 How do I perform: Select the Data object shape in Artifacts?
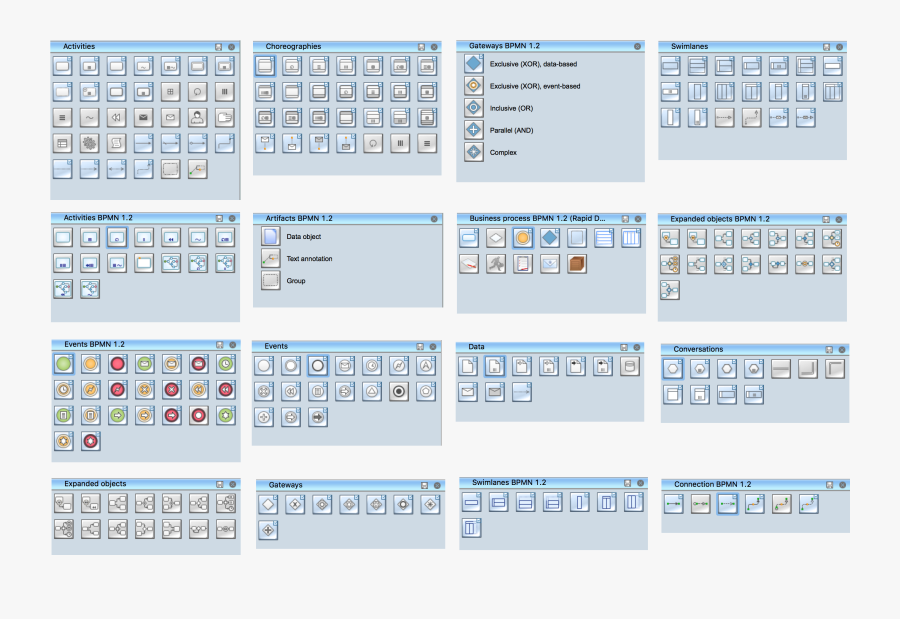[x=270, y=236]
